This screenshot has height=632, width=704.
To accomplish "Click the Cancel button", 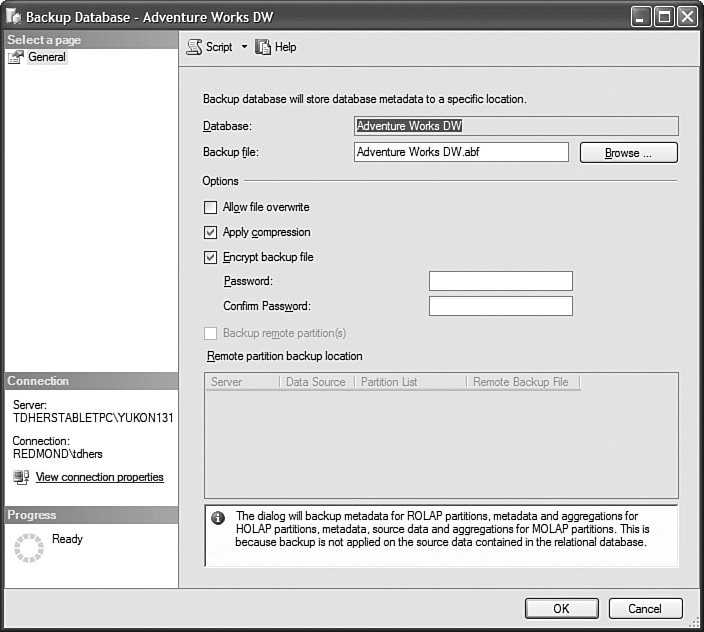I will coord(645,609).
